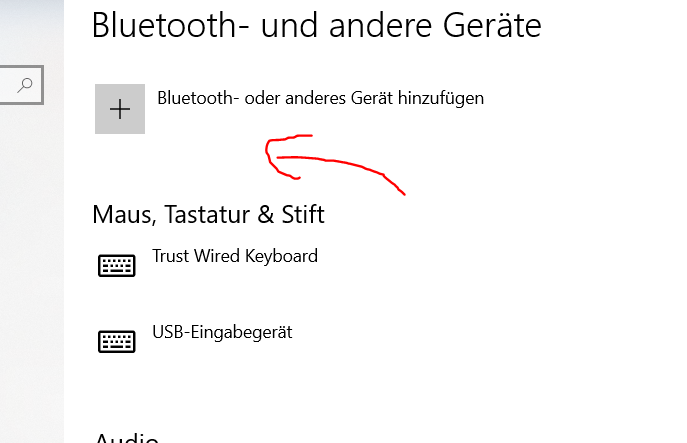Select the Trust Wired Keyboard device entry
Image resolution: width=687 pixels, height=443 pixels.
pos(234,256)
